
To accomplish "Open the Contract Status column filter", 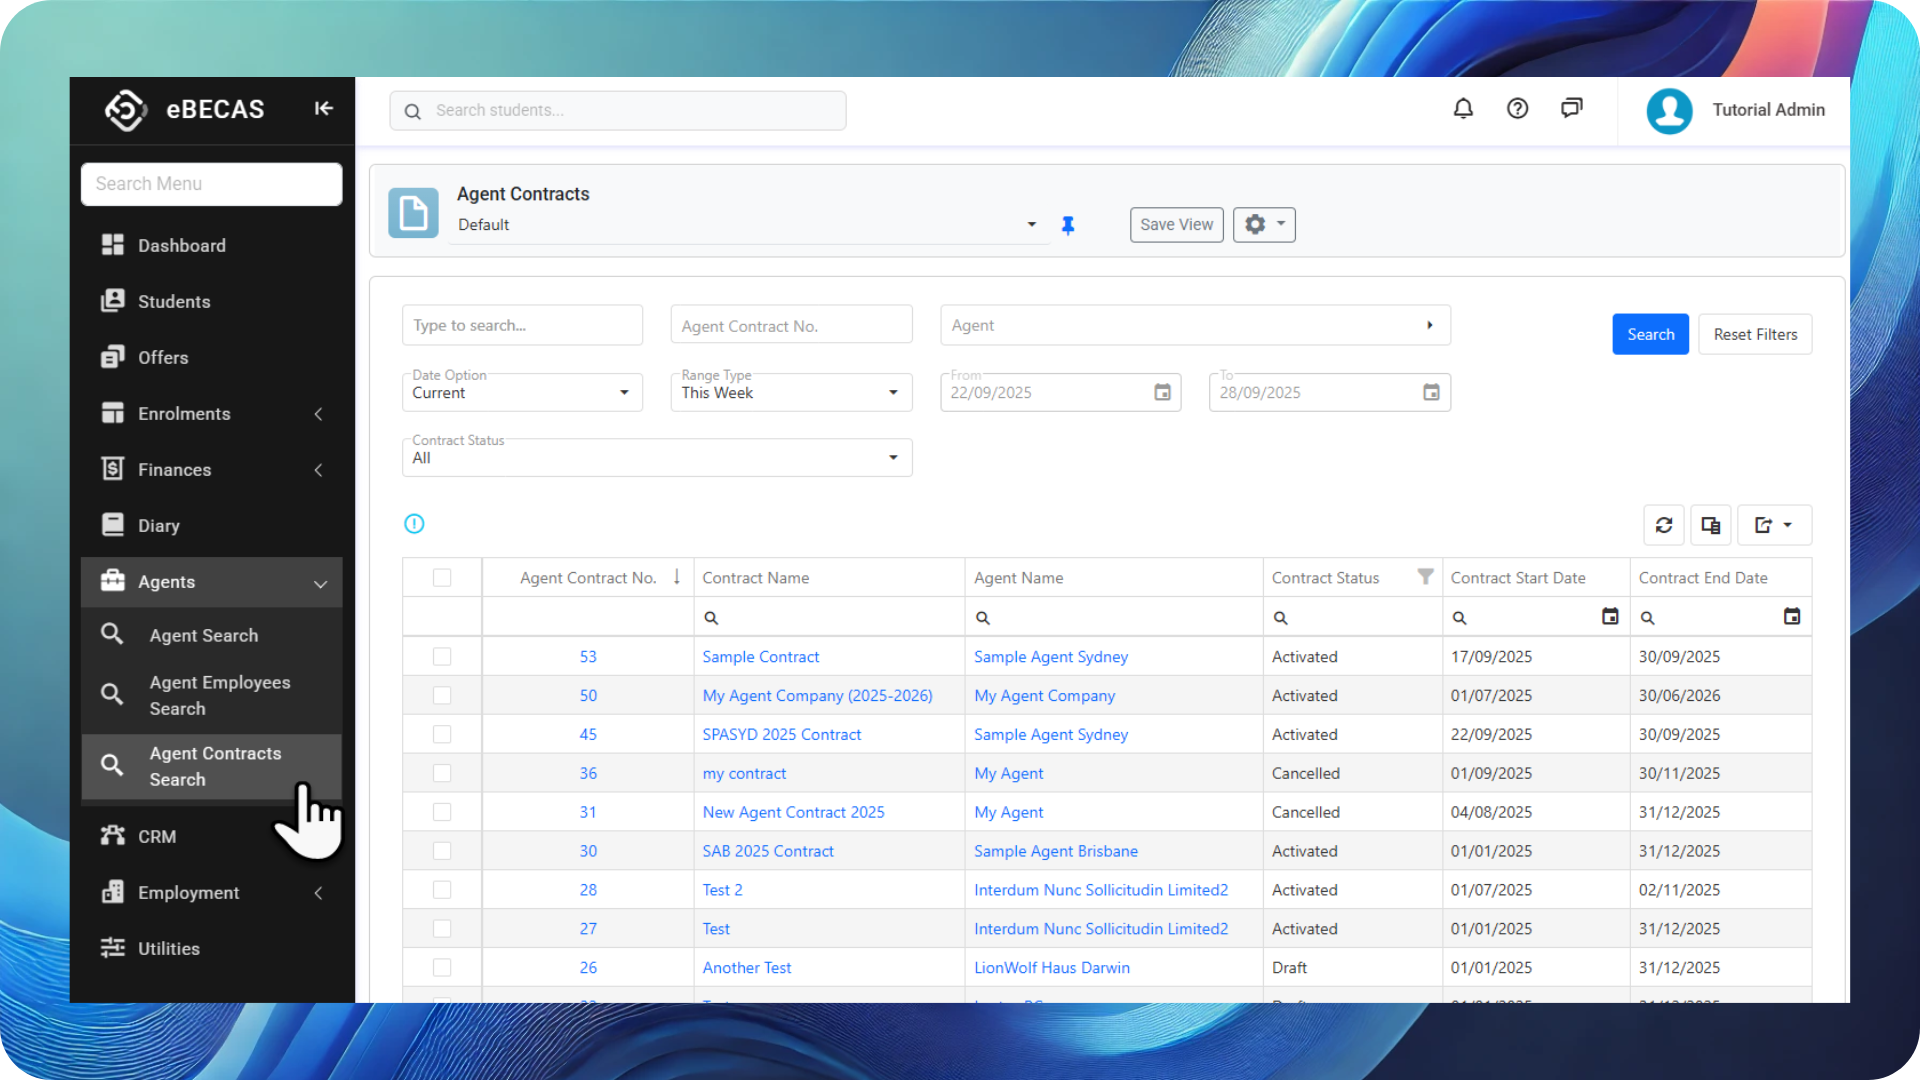I will (1425, 577).
